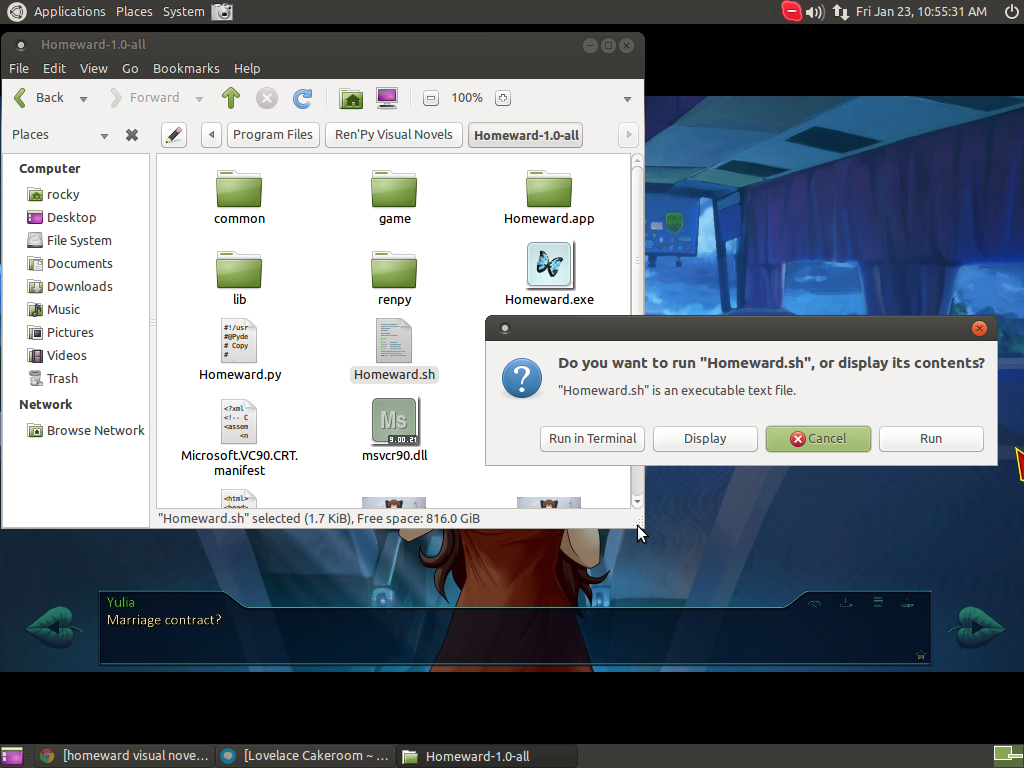Go to the Home folder icon

[351, 98]
